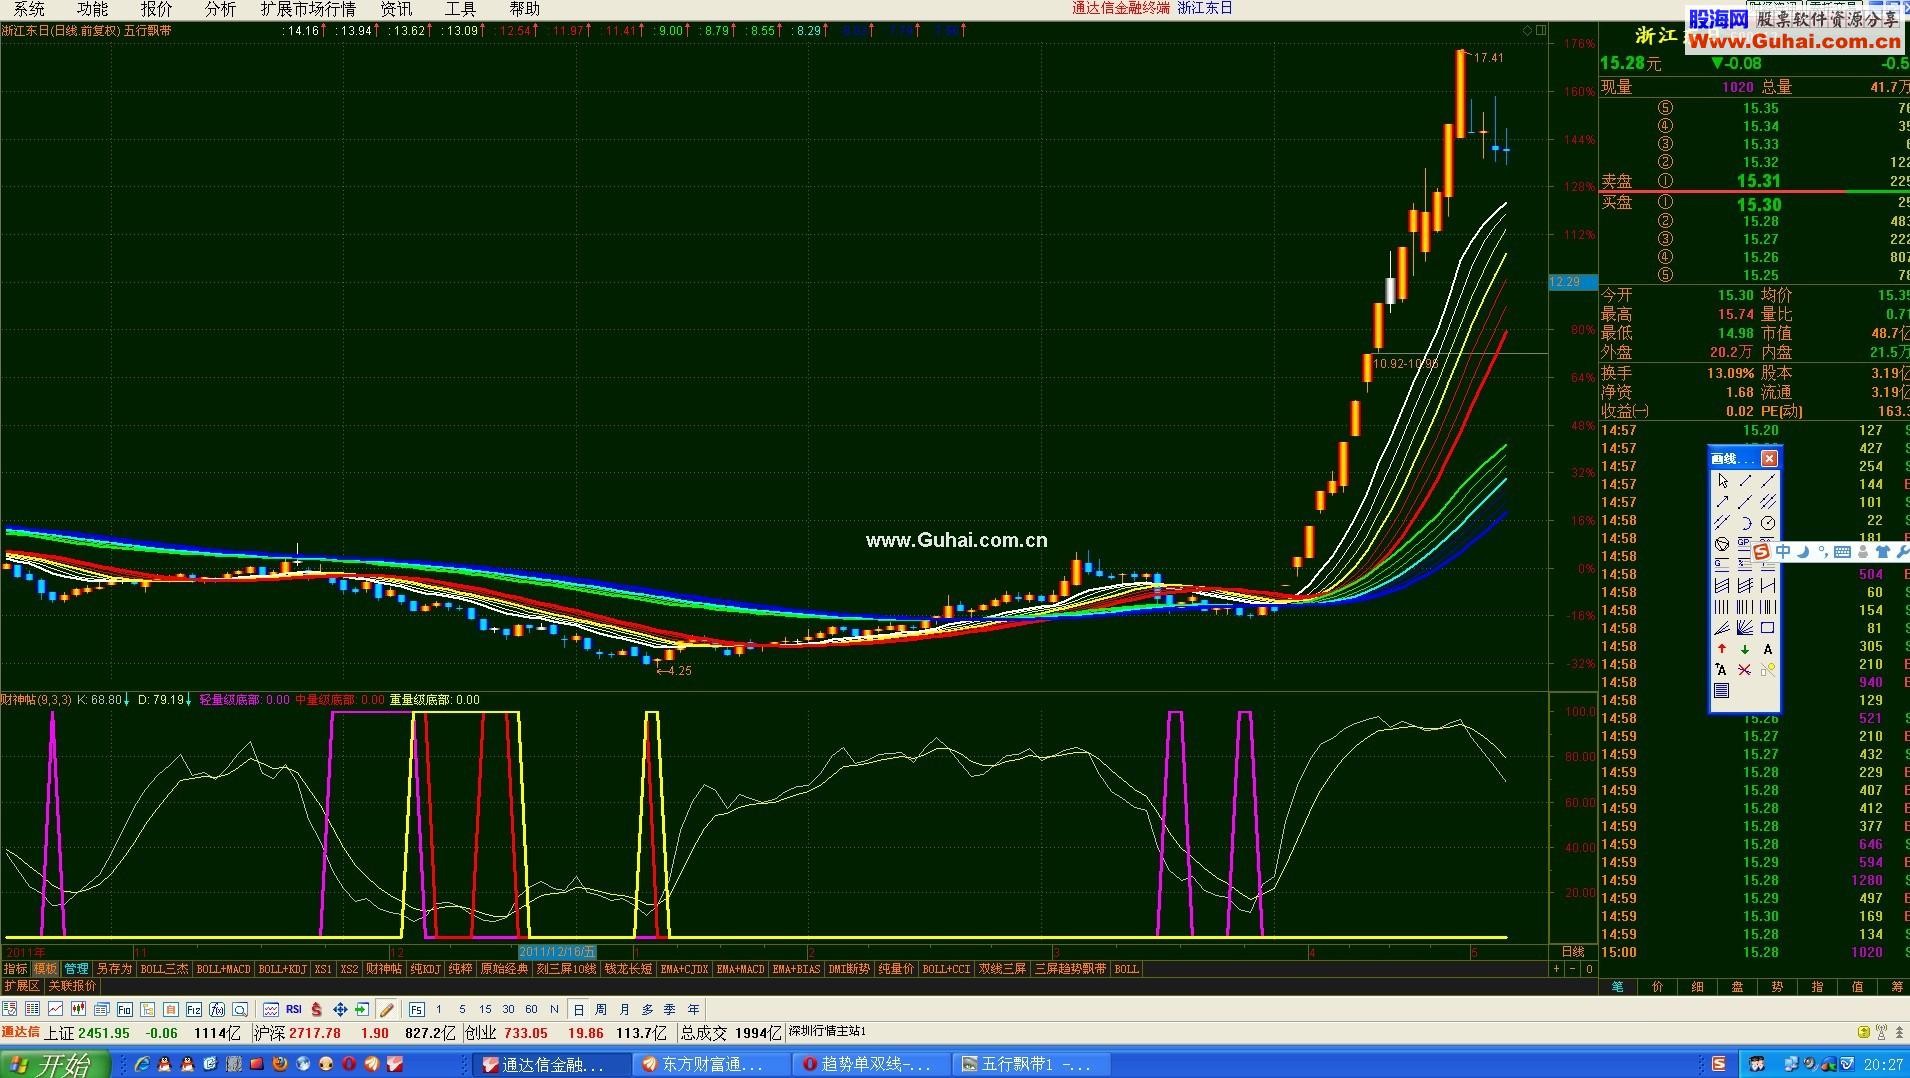Place a red up-arrow marker

[1722, 648]
